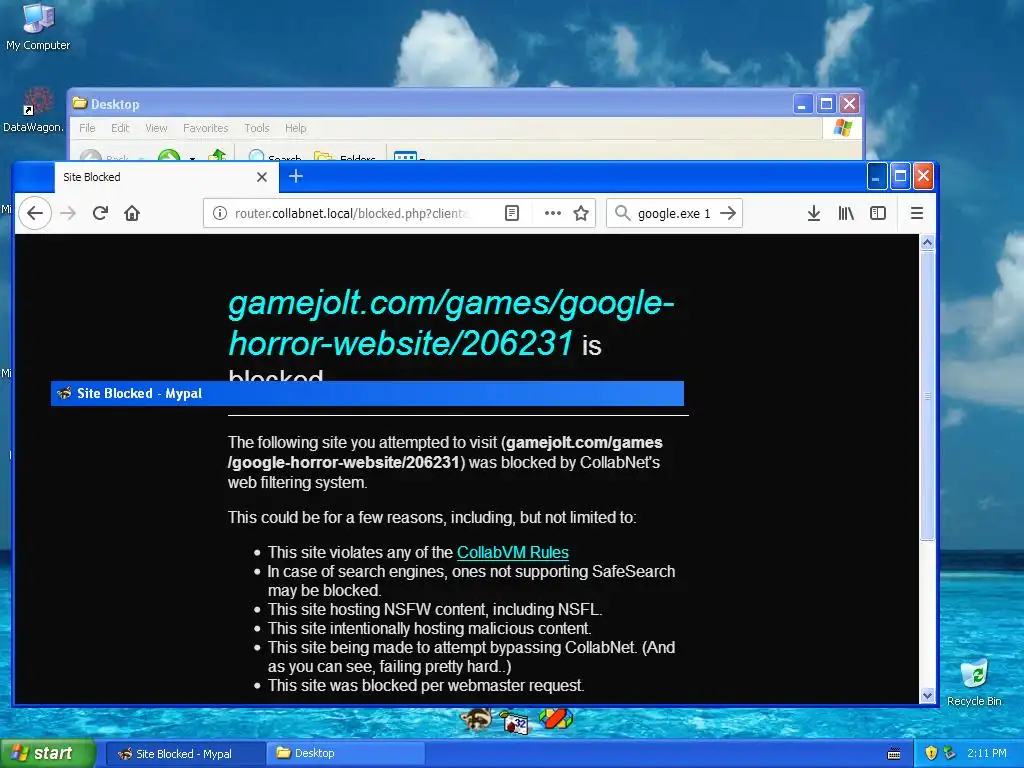
Task: Minimize the Mypal browser window
Action: click(876, 176)
